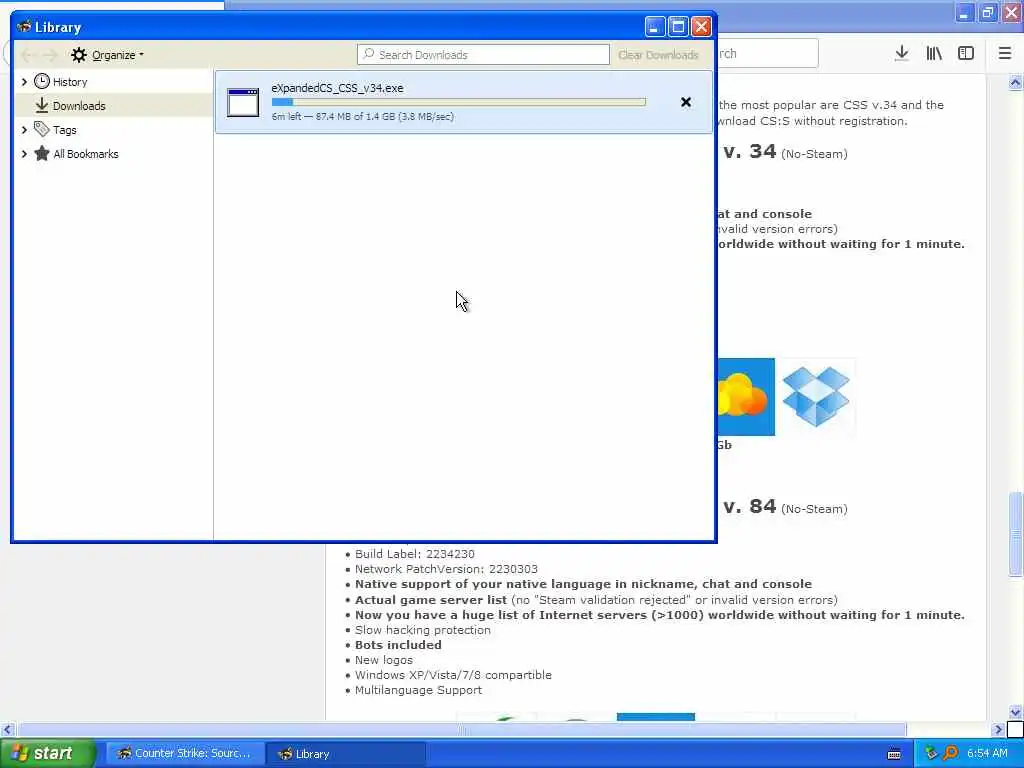Image resolution: width=1024 pixels, height=768 pixels.
Task: Click the horizontal scrollbar thumb
Action: 462,729
